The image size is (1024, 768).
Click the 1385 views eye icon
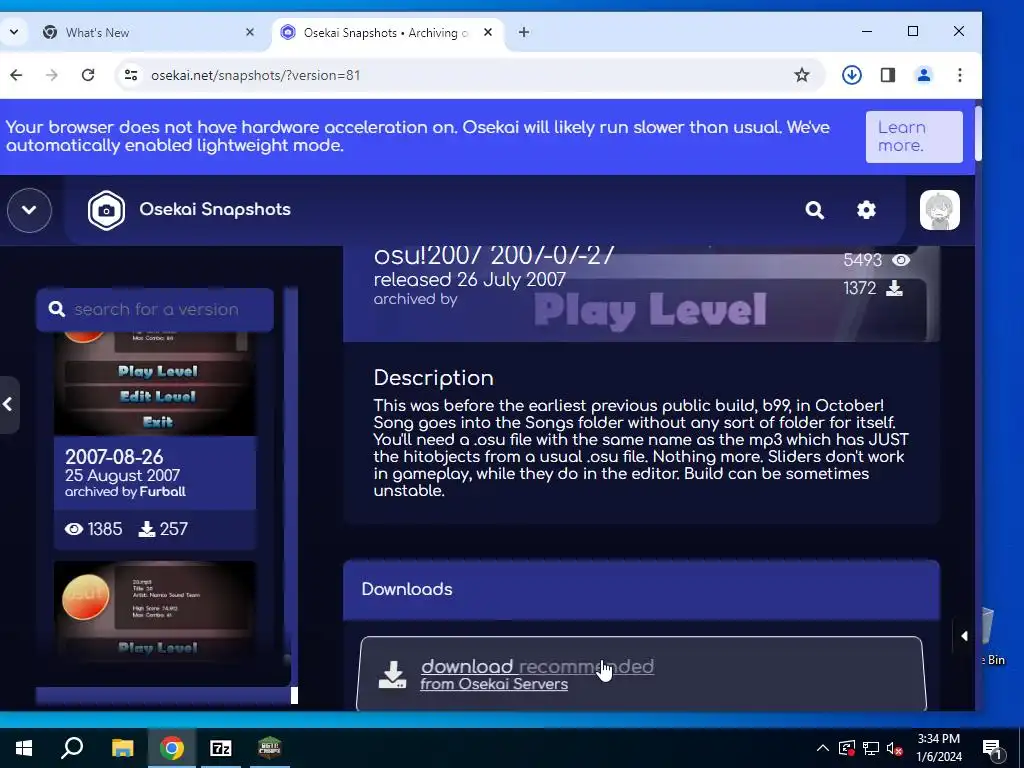pos(74,529)
